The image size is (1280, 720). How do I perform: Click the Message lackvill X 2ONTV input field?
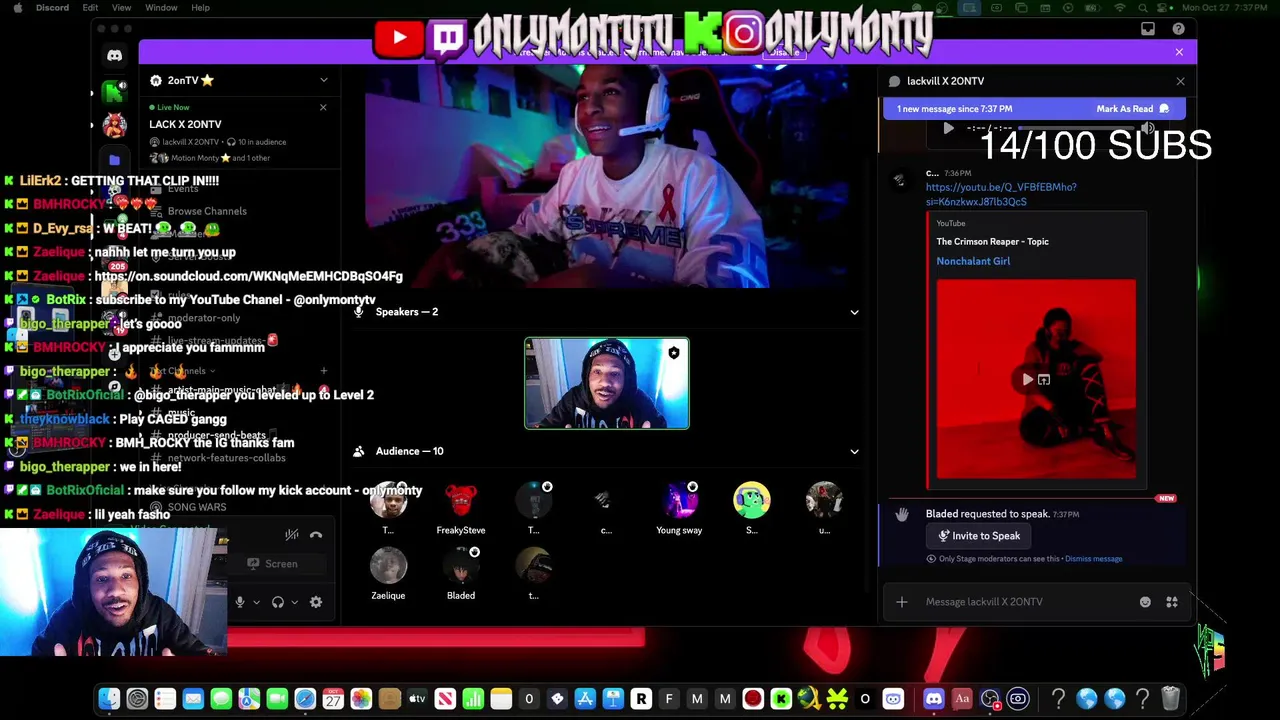1028,602
